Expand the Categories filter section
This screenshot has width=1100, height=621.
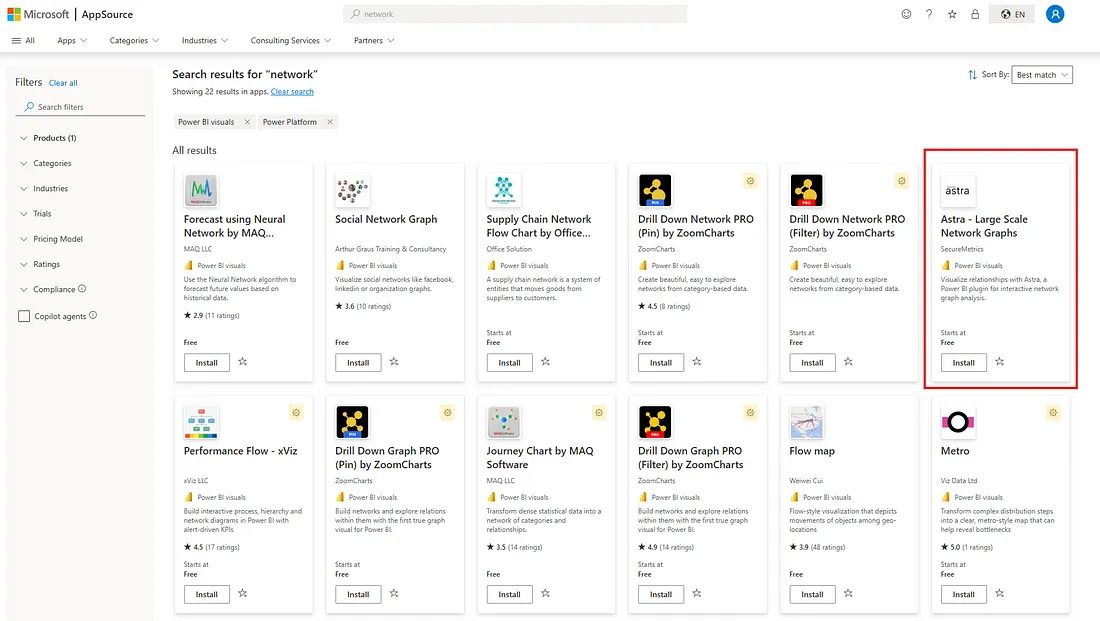pos(46,163)
